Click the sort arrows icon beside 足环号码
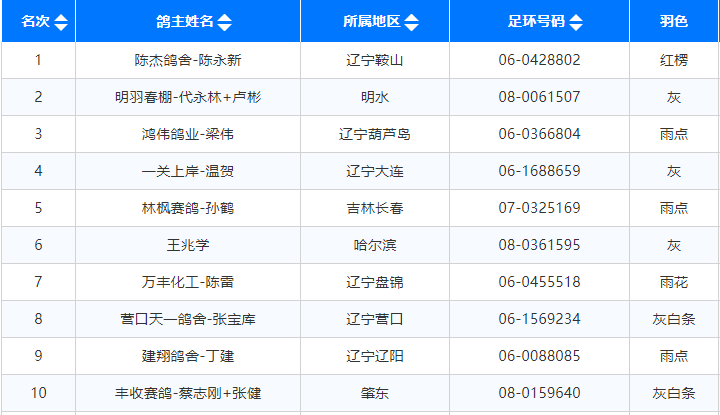The image size is (720, 415). (x=575, y=22)
